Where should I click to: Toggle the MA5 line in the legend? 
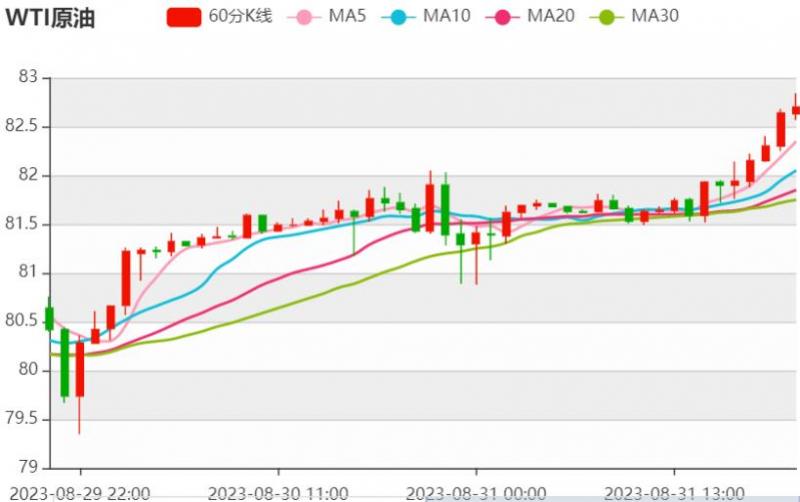[327, 16]
